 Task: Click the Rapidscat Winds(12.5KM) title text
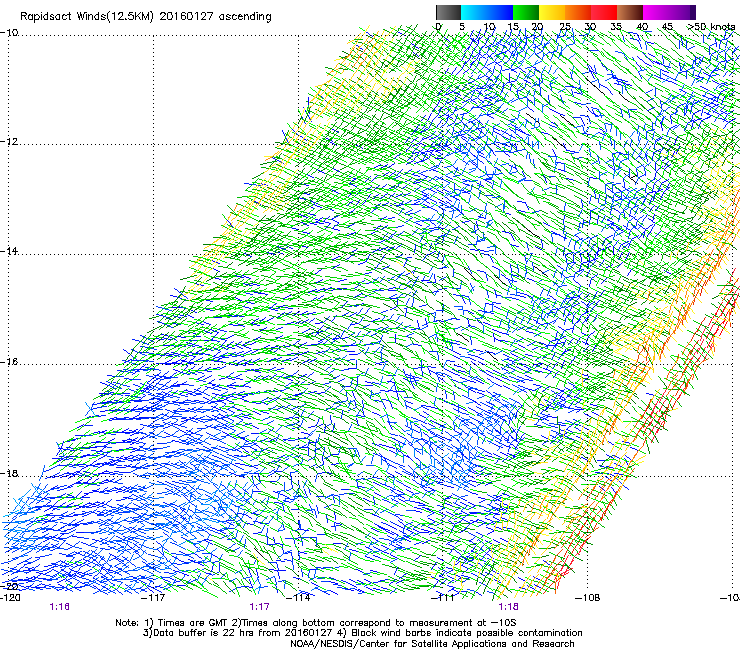[x=146, y=17]
